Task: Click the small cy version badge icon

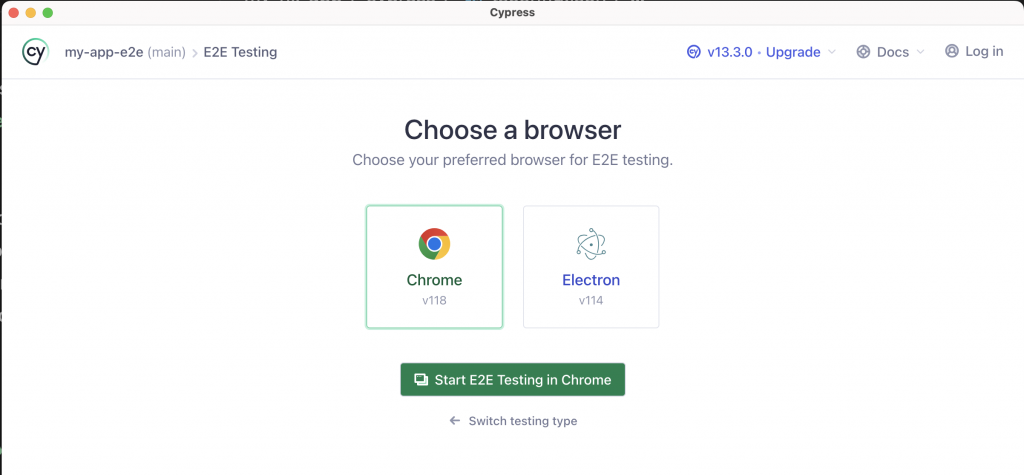Action: (694, 52)
